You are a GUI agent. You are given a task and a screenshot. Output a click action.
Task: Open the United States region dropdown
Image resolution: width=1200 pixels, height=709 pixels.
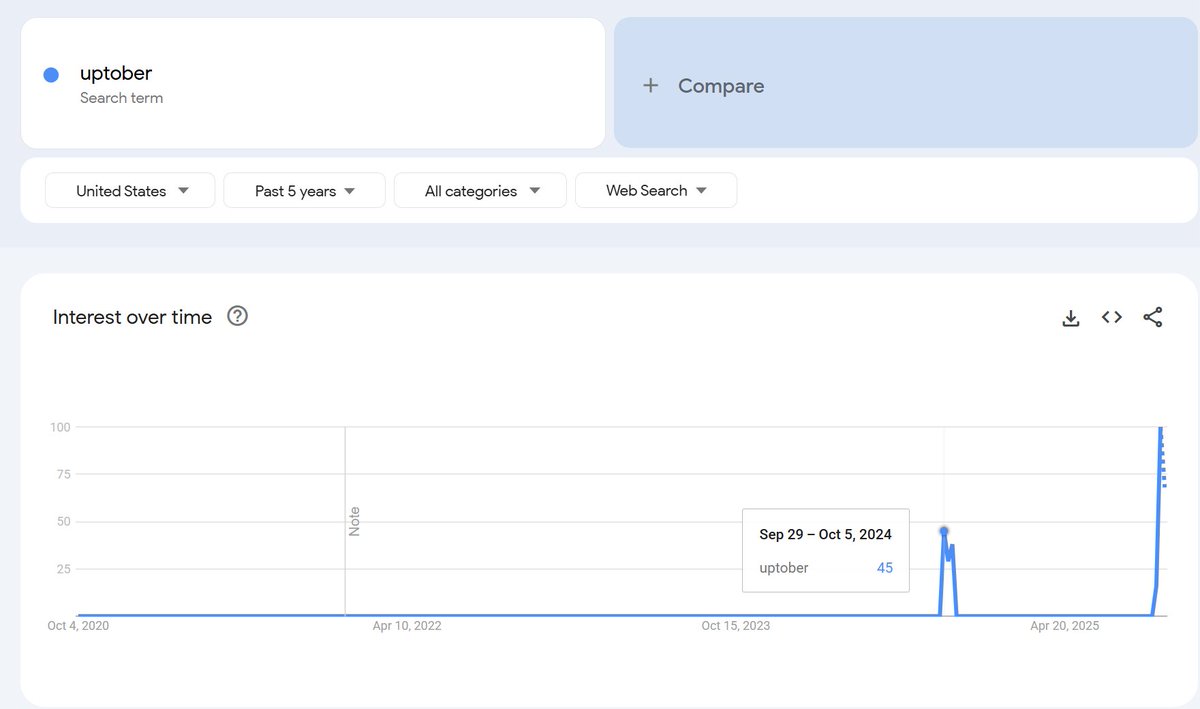[130, 190]
